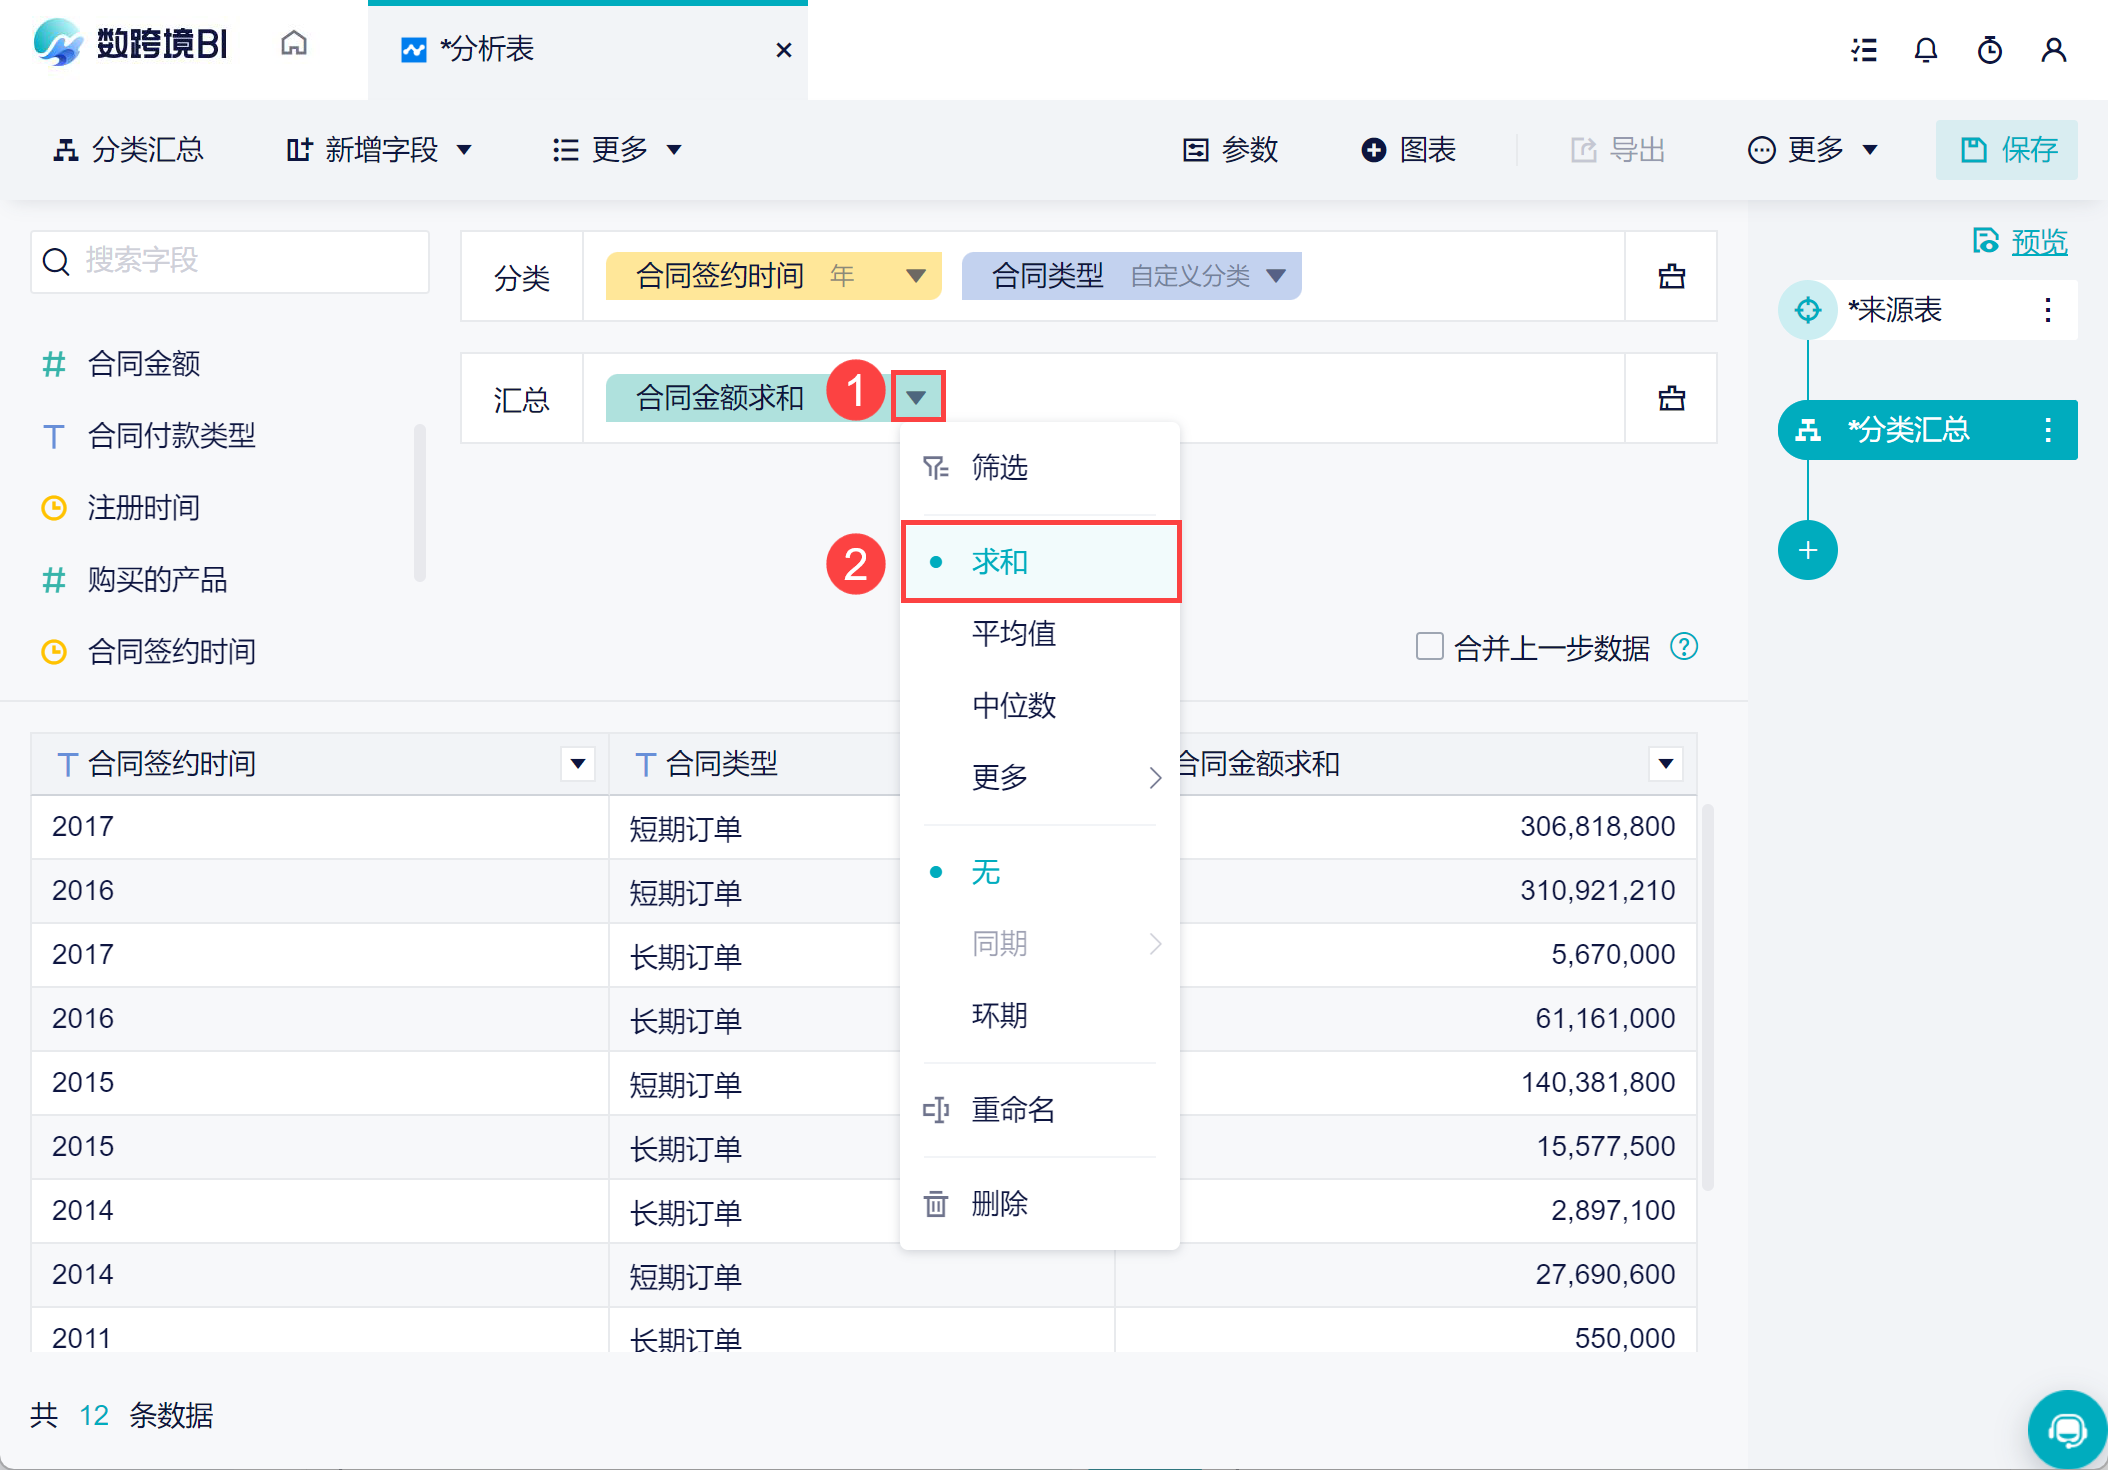This screenshot has height=1470, width=2108.
Task: Open the 预览 link
Action: click(x=2038, y=242)
